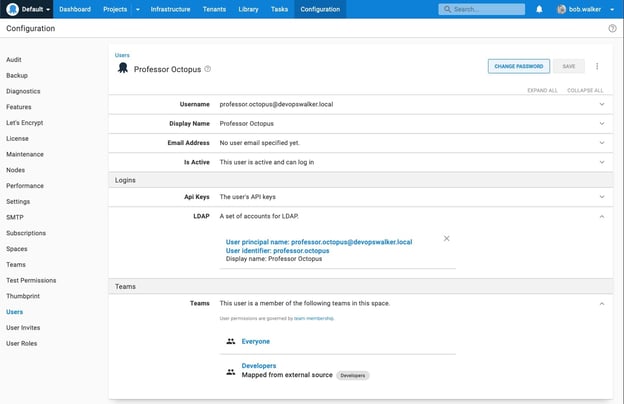Click the Change Password button
The image size is (624, 404).
[518, 66]
